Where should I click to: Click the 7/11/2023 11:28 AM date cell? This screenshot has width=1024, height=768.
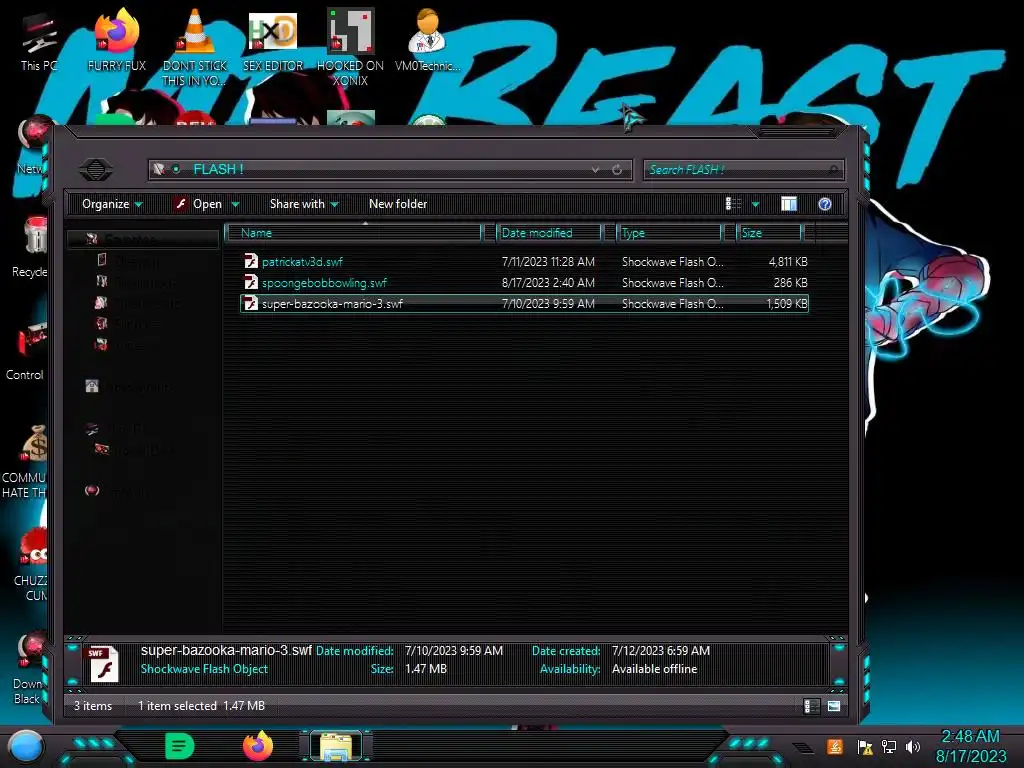coord(548,262)
